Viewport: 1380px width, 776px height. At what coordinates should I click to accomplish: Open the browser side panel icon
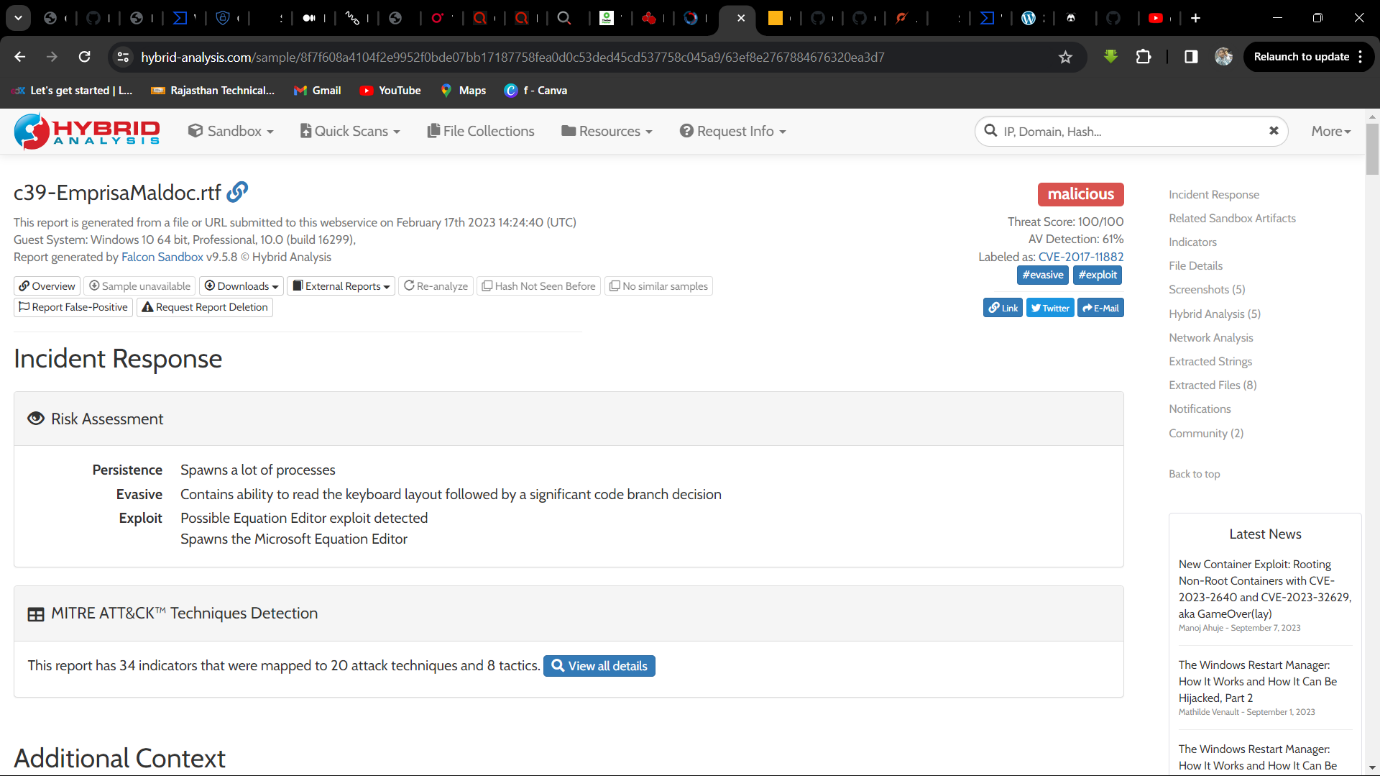[1190, 57]
